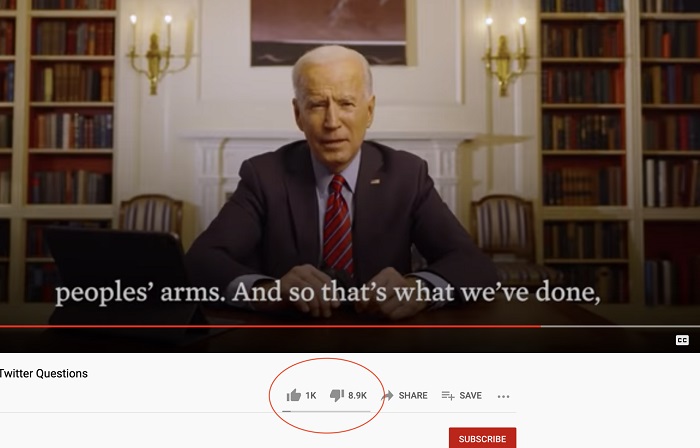This screenshot has height=448, width=700.
Task: Jump to the very start of the timeline
Action: pyautogui.click(x=1, y=326)
